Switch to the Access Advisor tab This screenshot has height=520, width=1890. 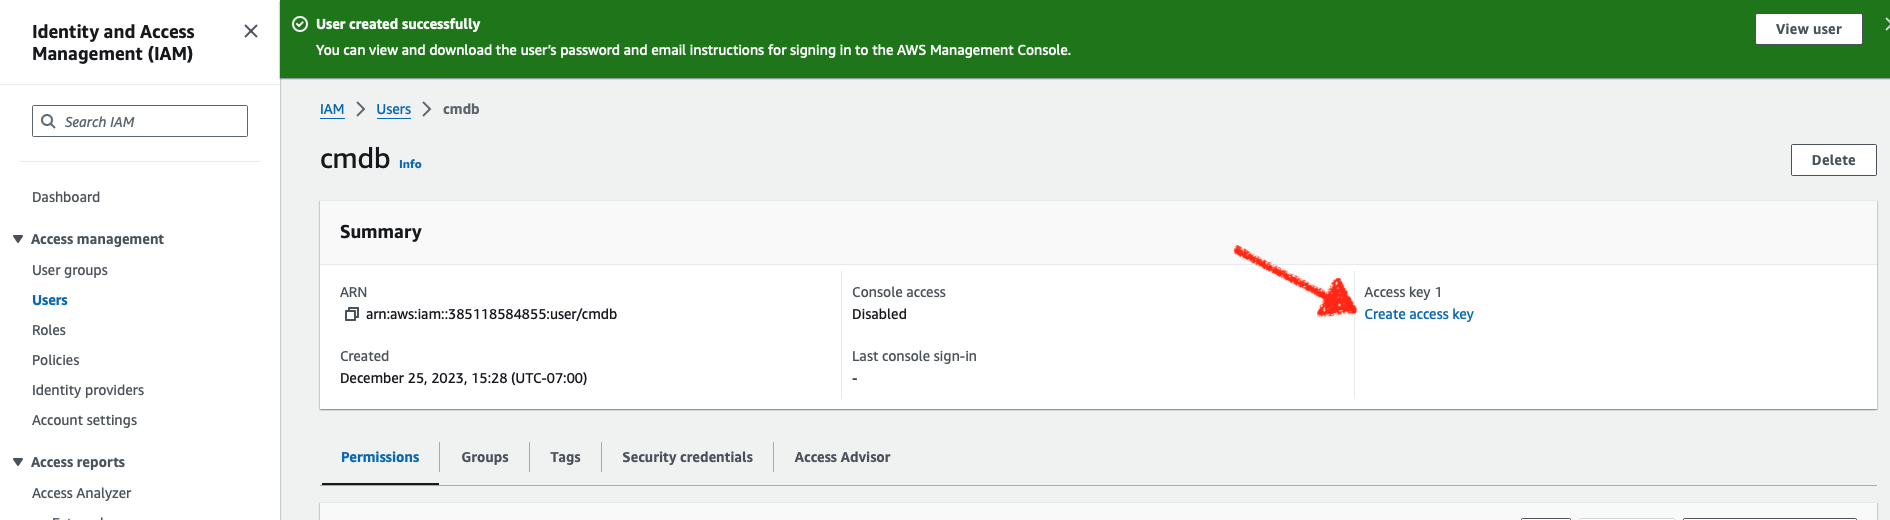point(842,457)
